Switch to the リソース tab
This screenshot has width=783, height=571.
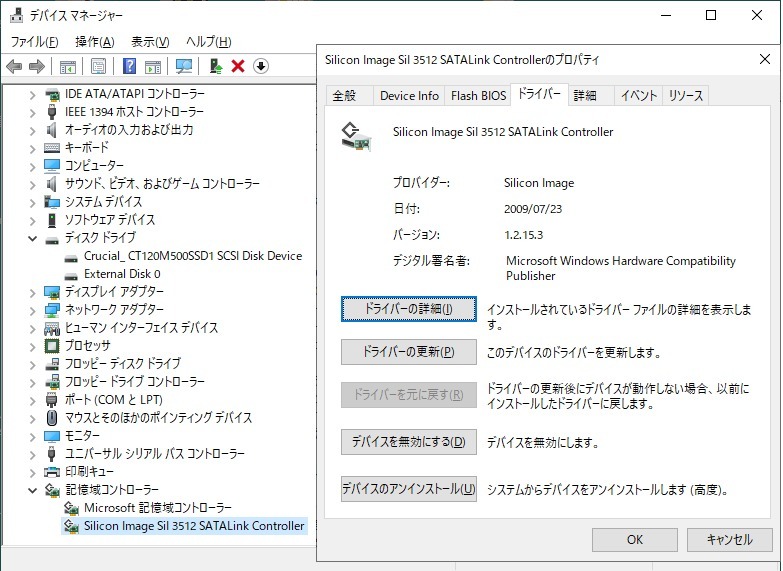click(x=686, y=95)
